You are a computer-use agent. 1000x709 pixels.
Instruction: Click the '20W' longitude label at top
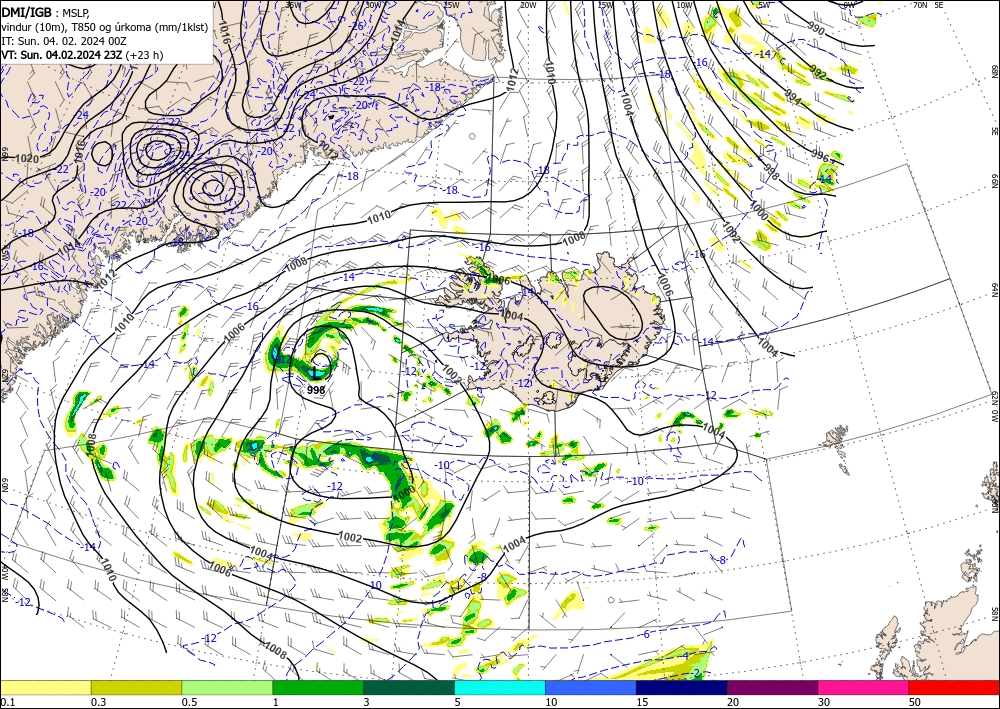click(x=527, y=4)
